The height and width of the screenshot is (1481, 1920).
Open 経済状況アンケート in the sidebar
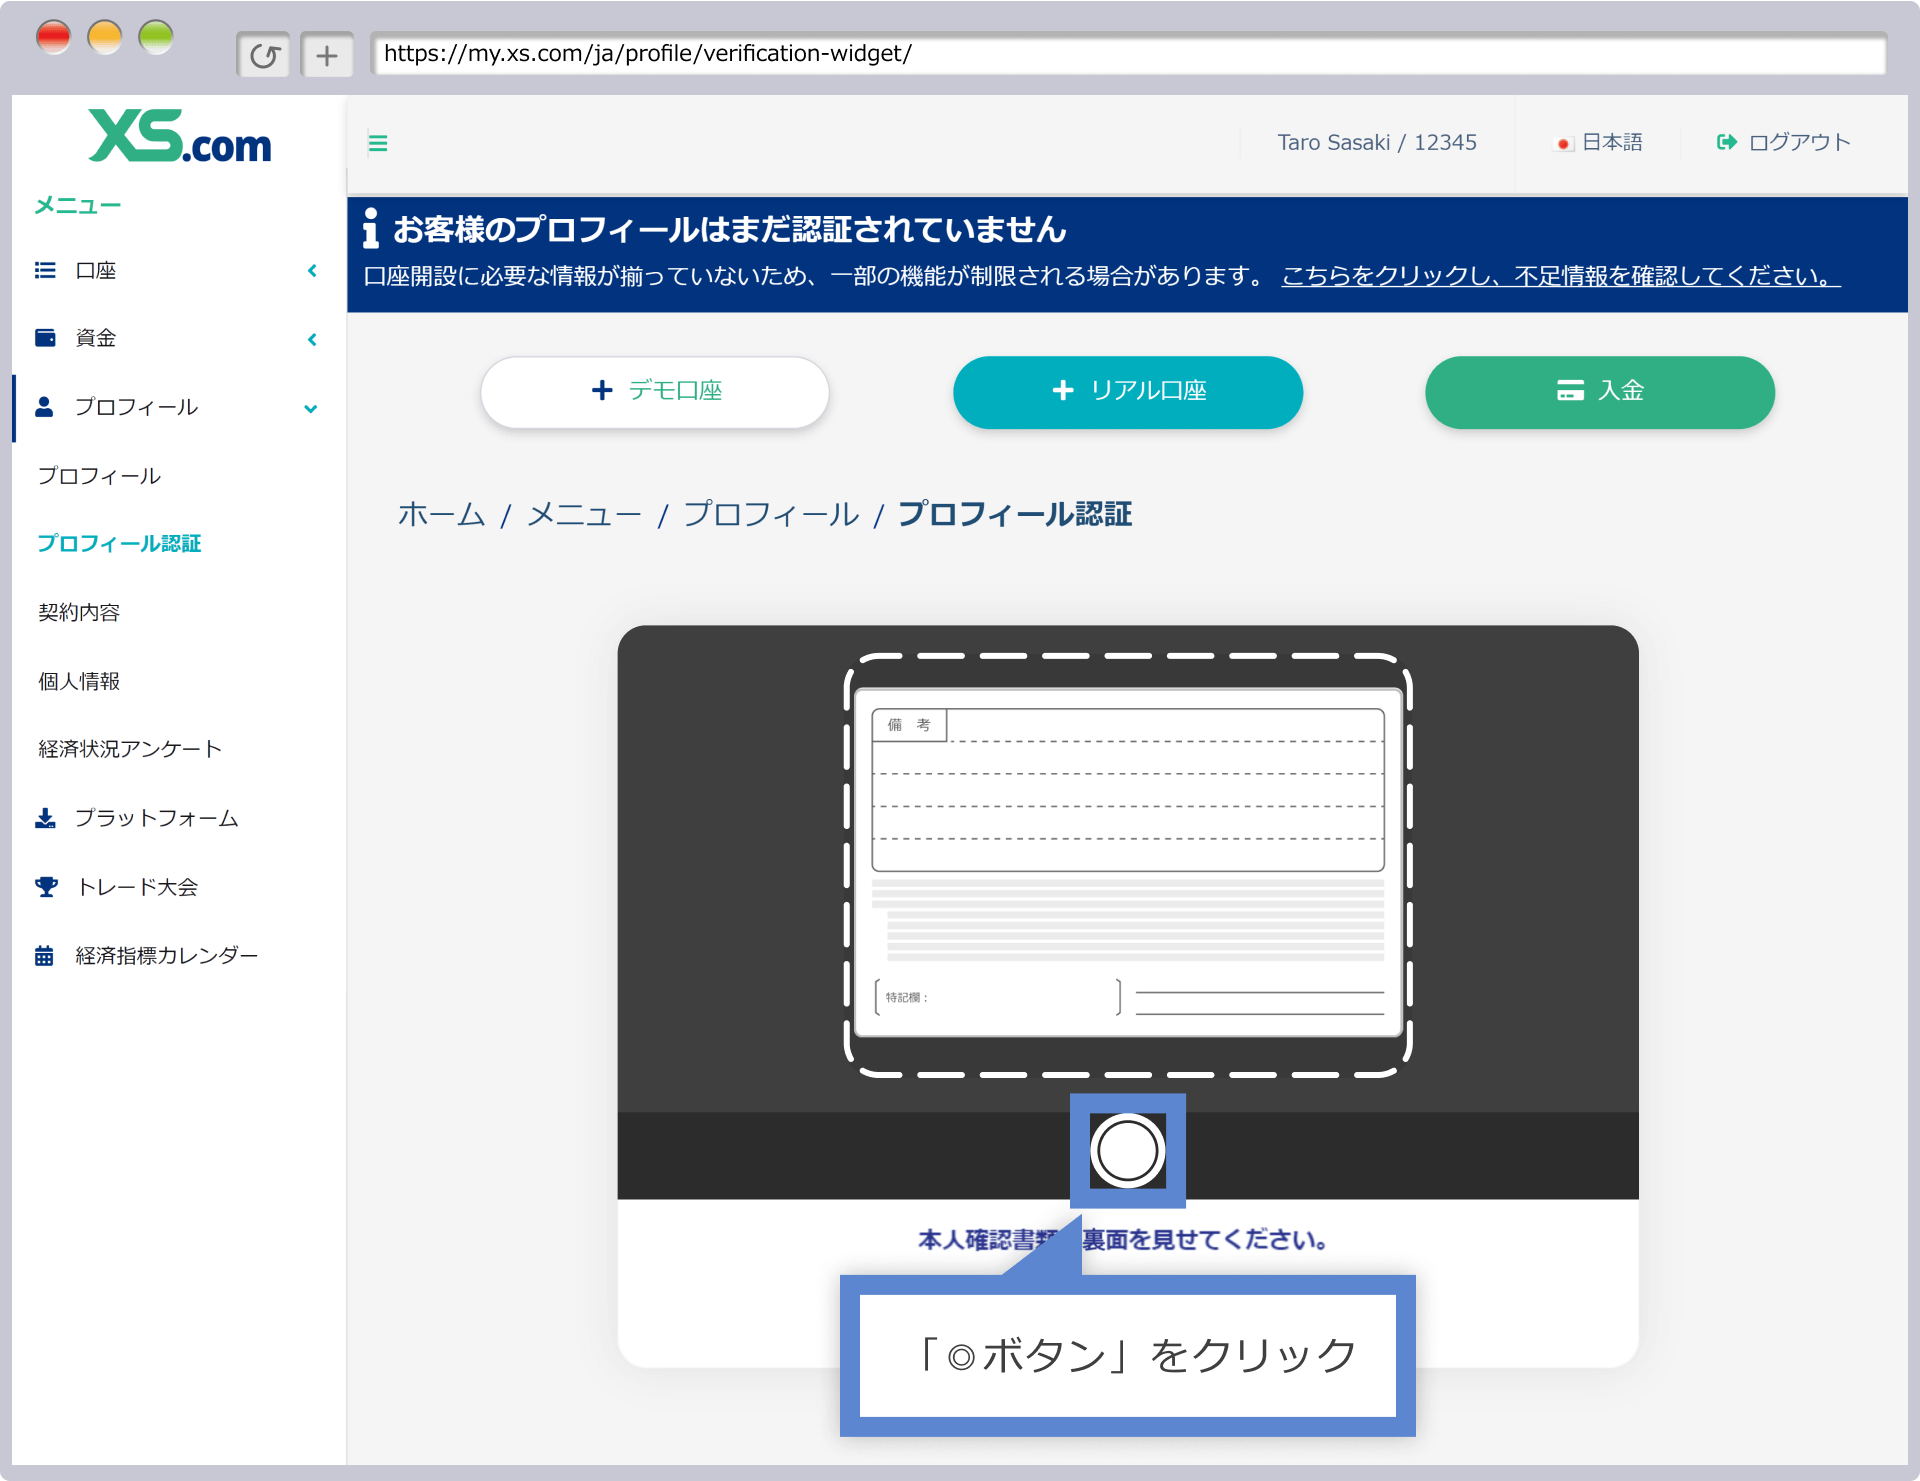(130, 749)
